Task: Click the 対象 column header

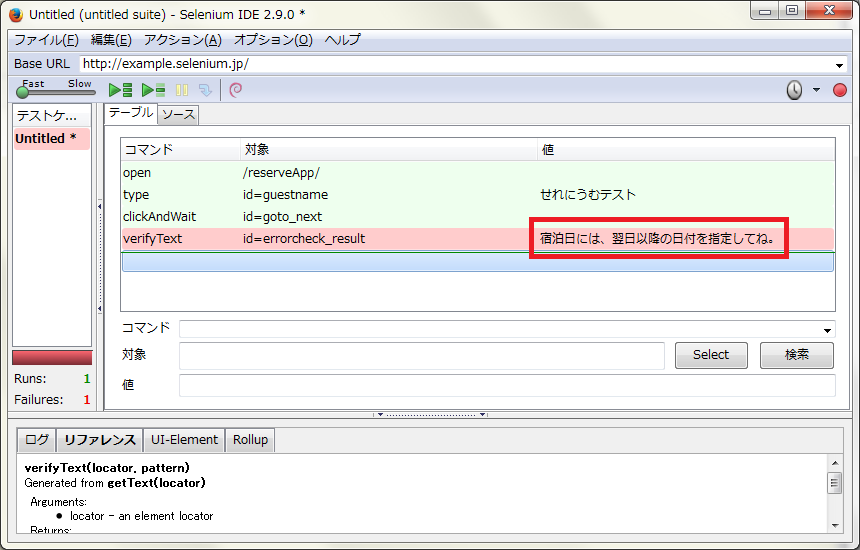Action: pyautogui.click(x=388, y=150)
